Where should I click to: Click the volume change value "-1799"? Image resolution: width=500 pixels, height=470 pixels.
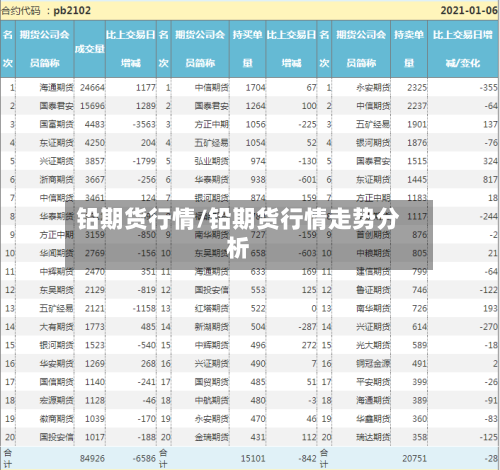pos(144,161)
